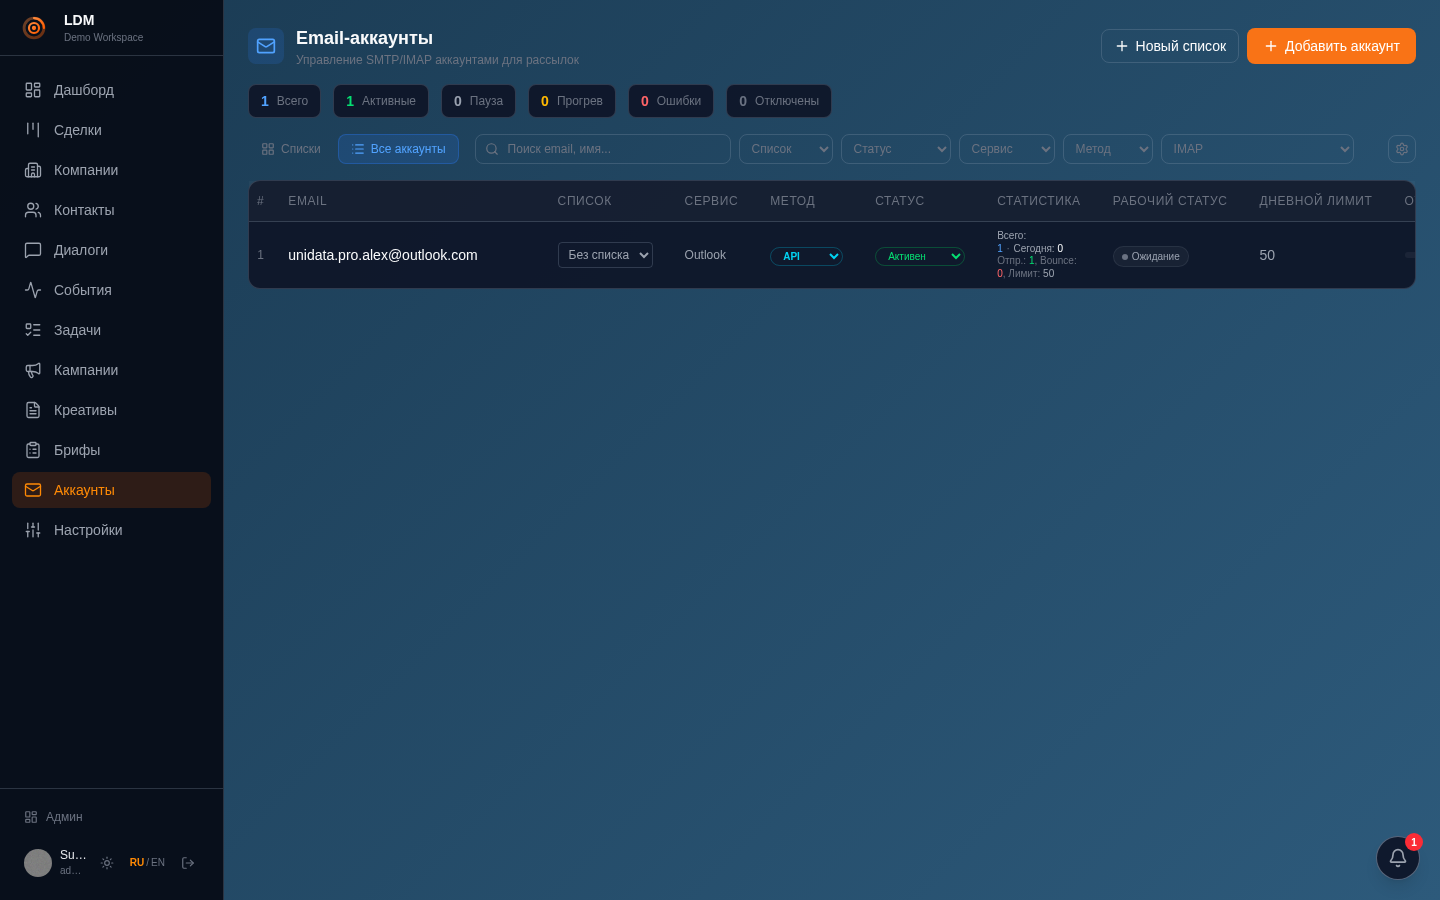Click the LDM logo icon
Screen dimensions: 1440x900
tap(34, 28)
